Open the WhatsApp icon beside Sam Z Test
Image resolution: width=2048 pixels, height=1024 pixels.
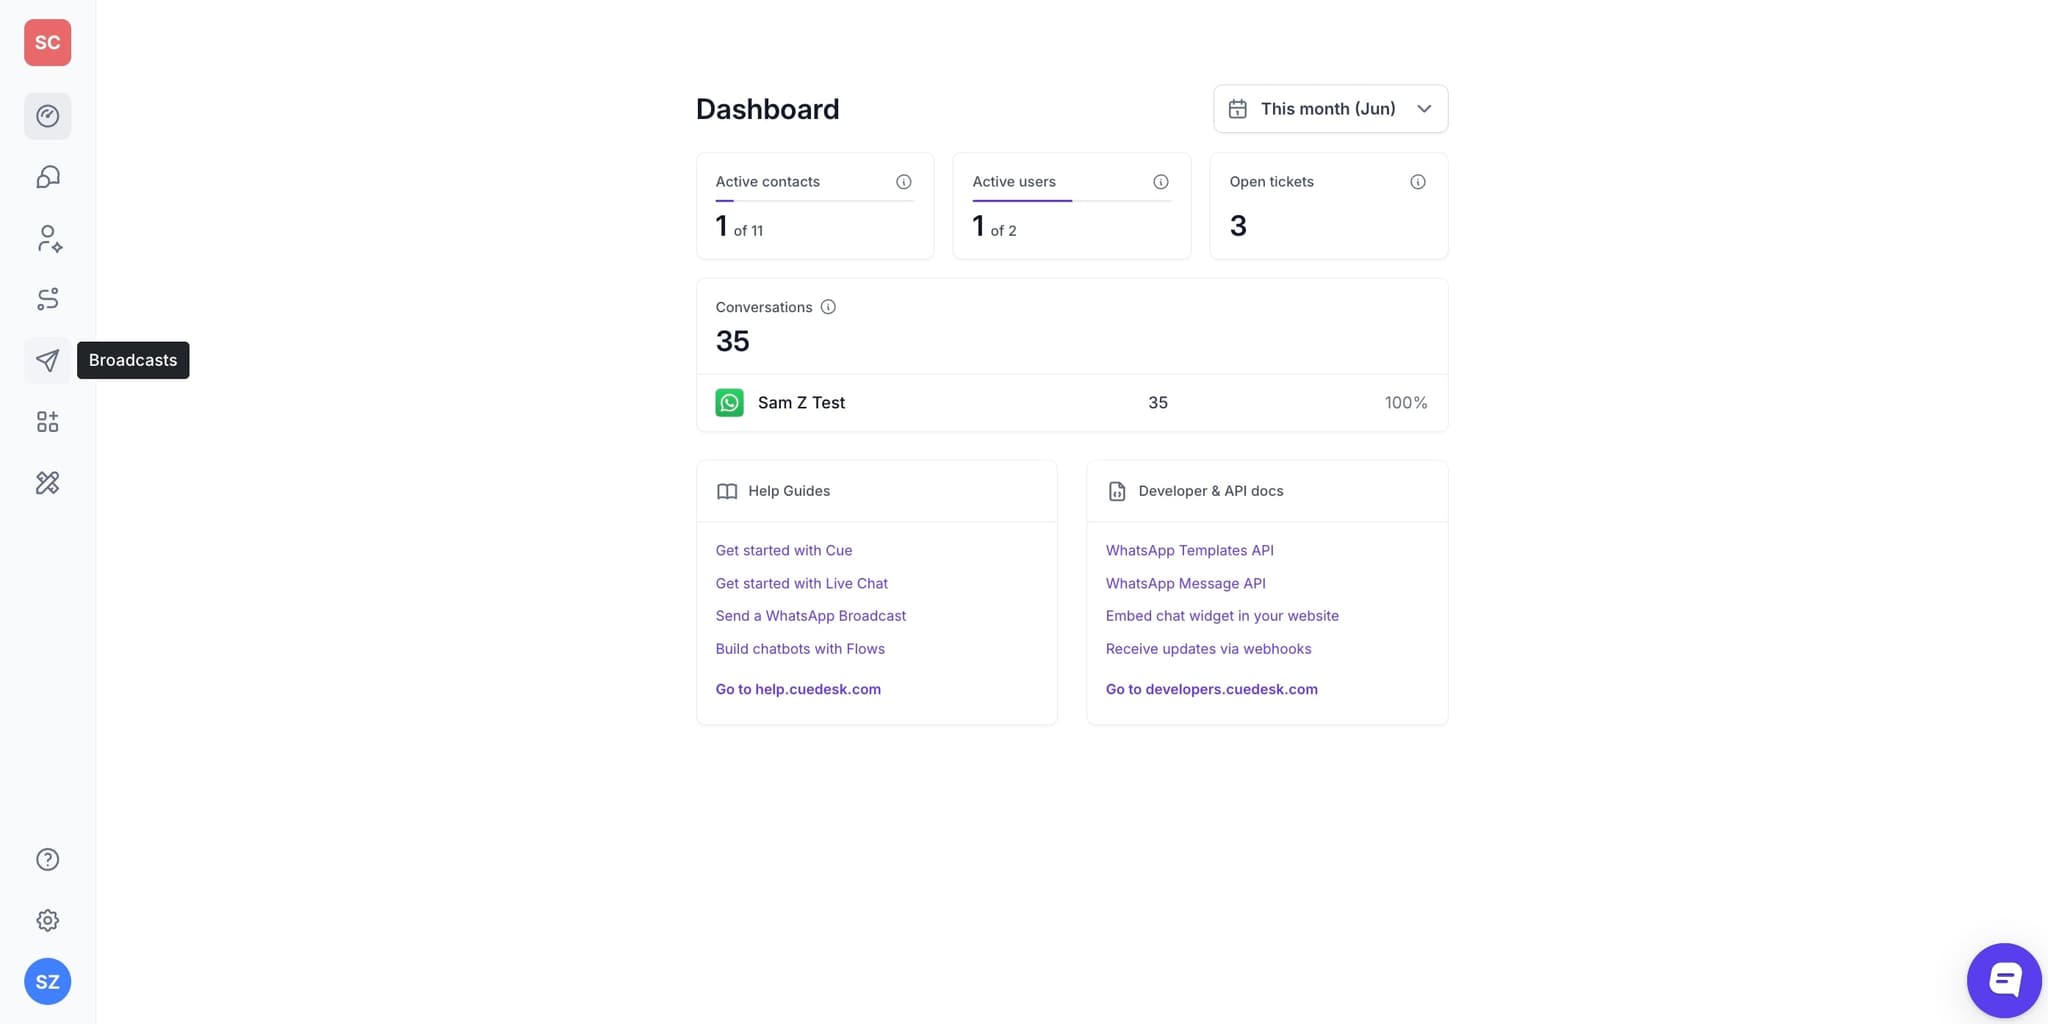[x=729, y=402]
